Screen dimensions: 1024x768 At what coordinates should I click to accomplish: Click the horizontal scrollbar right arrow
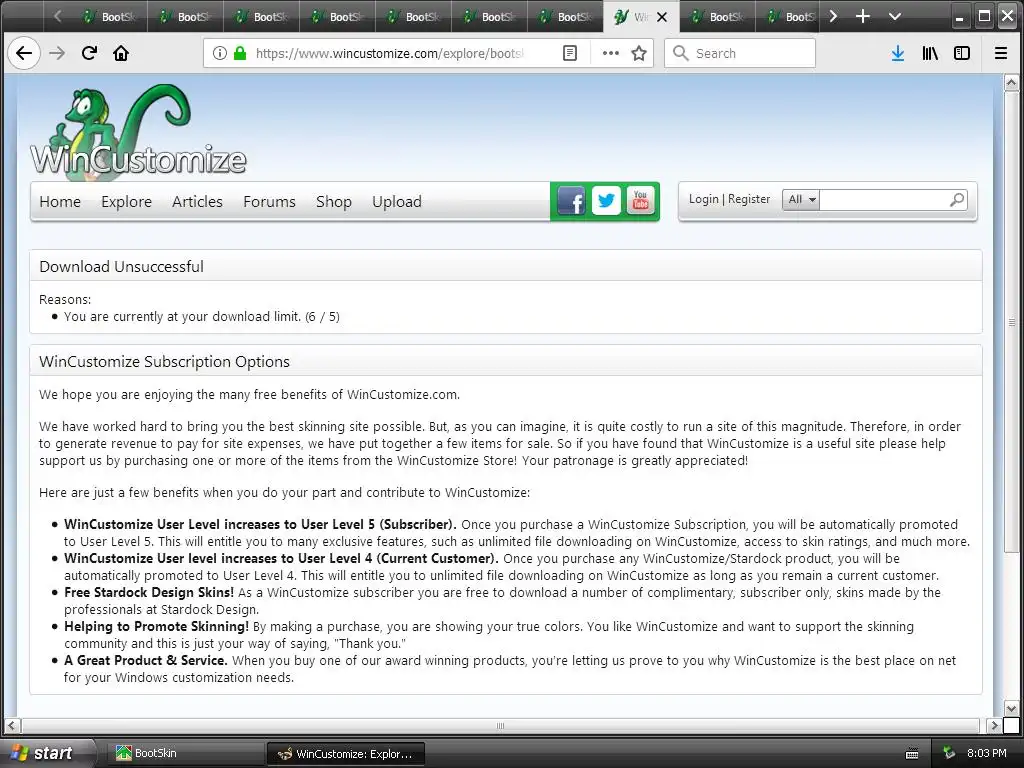click(993, 726)
